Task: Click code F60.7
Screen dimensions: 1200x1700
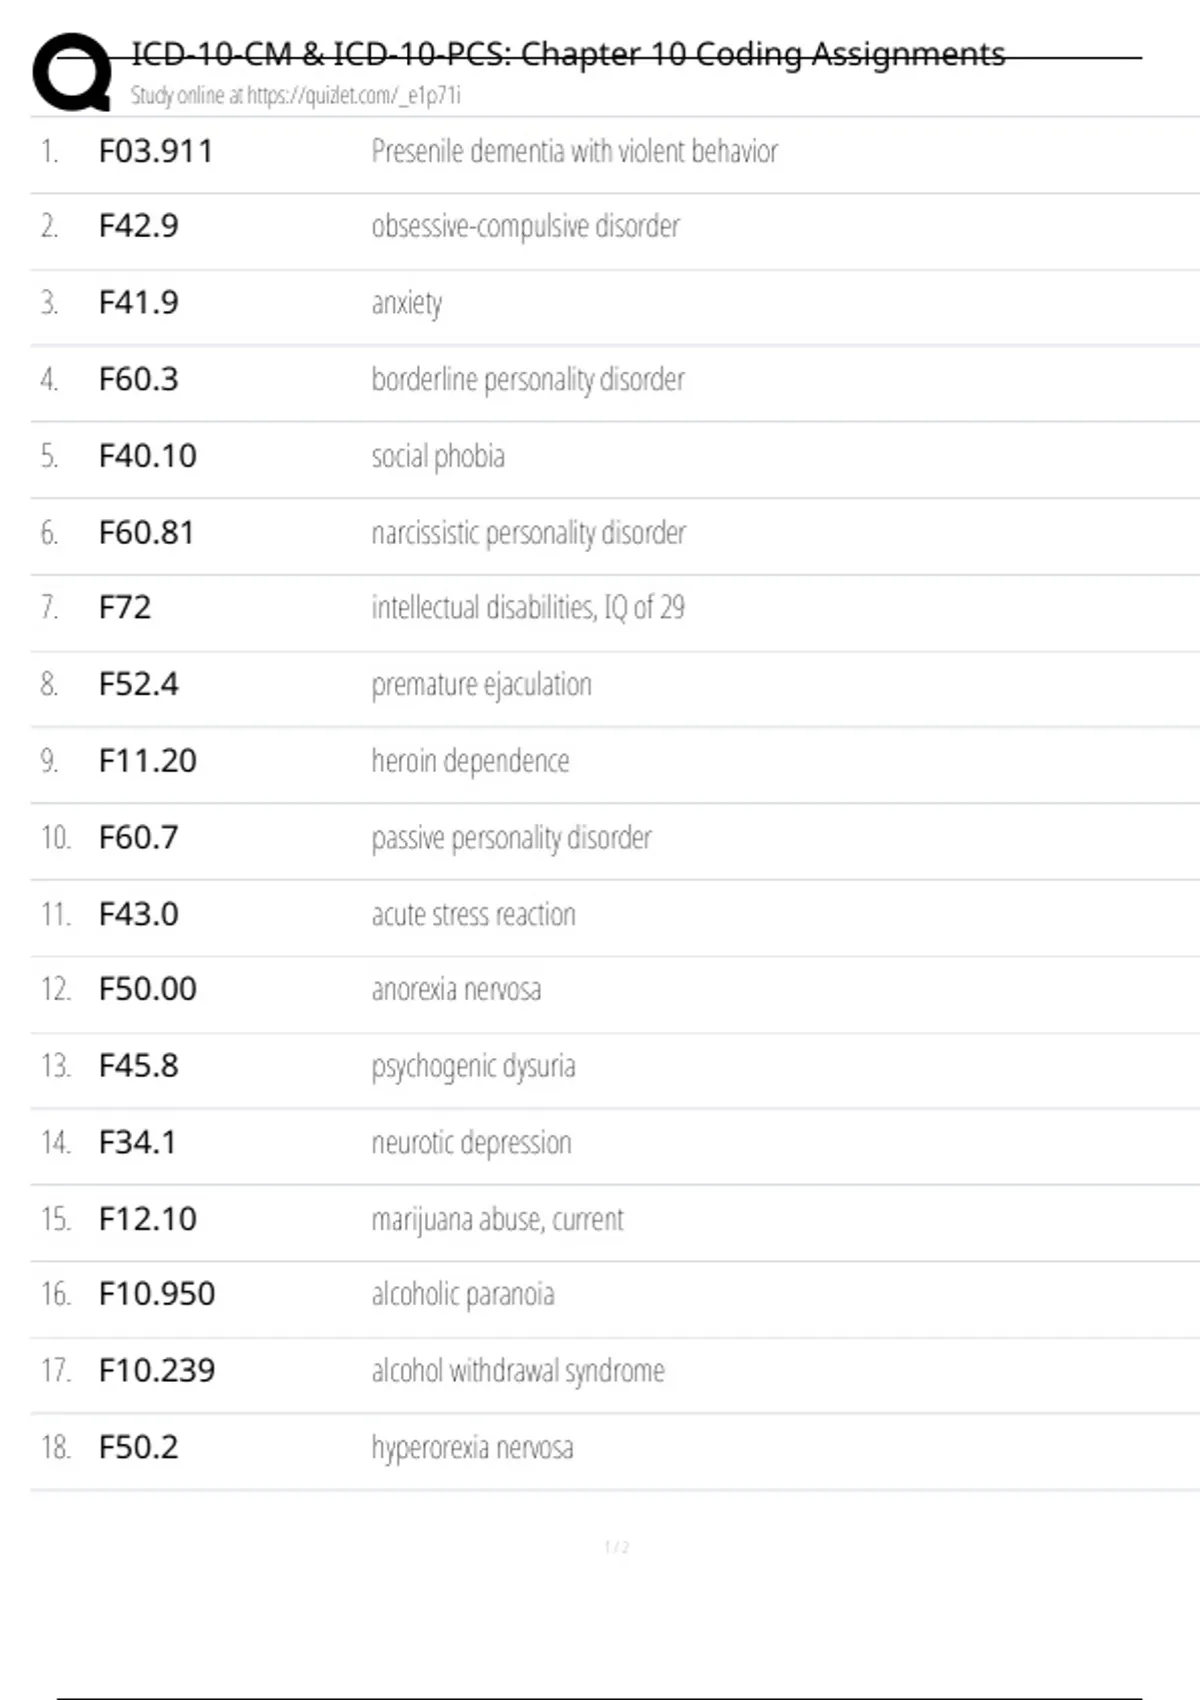Action: click(139, 837)
